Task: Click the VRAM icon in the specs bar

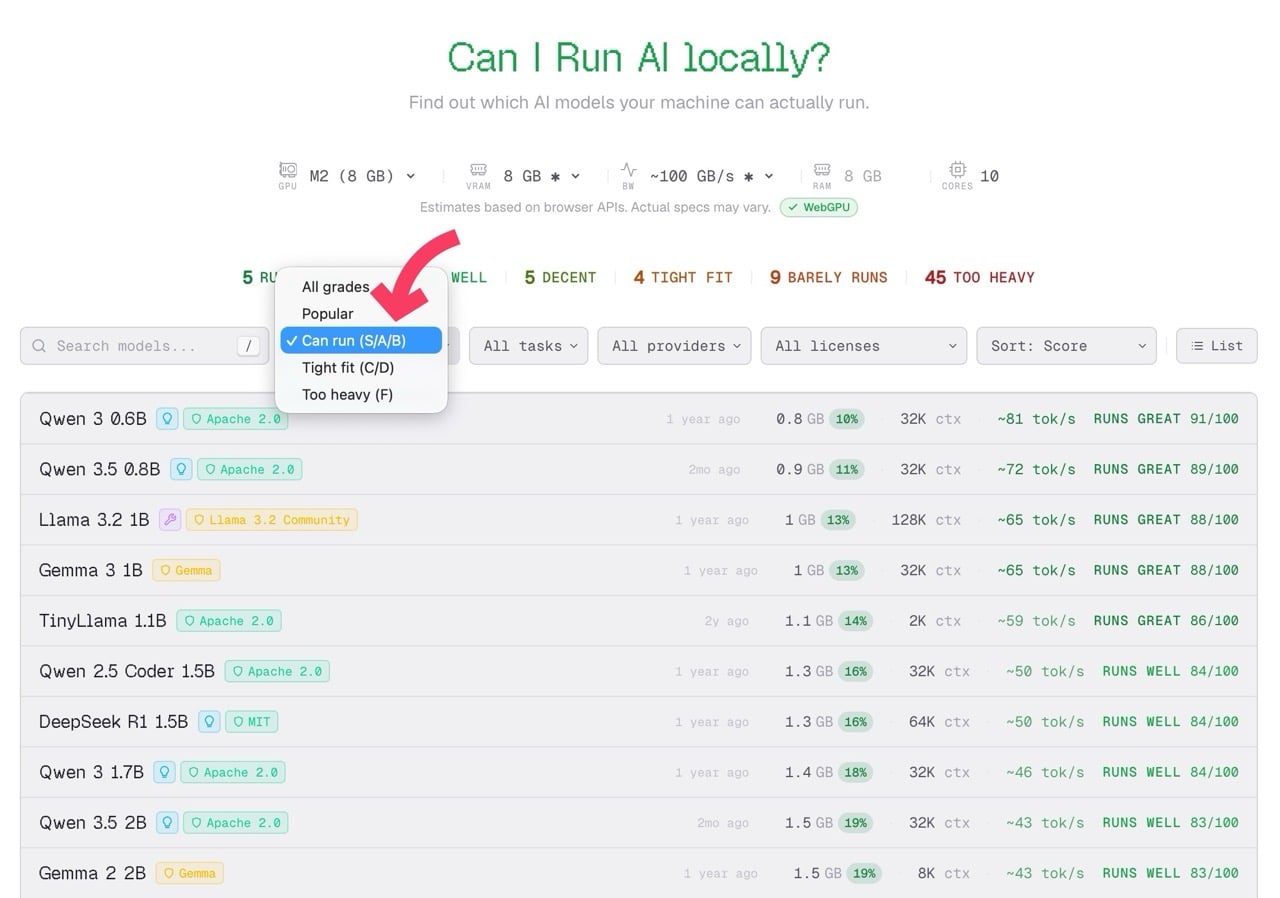Action: click(x=478, y=173)
